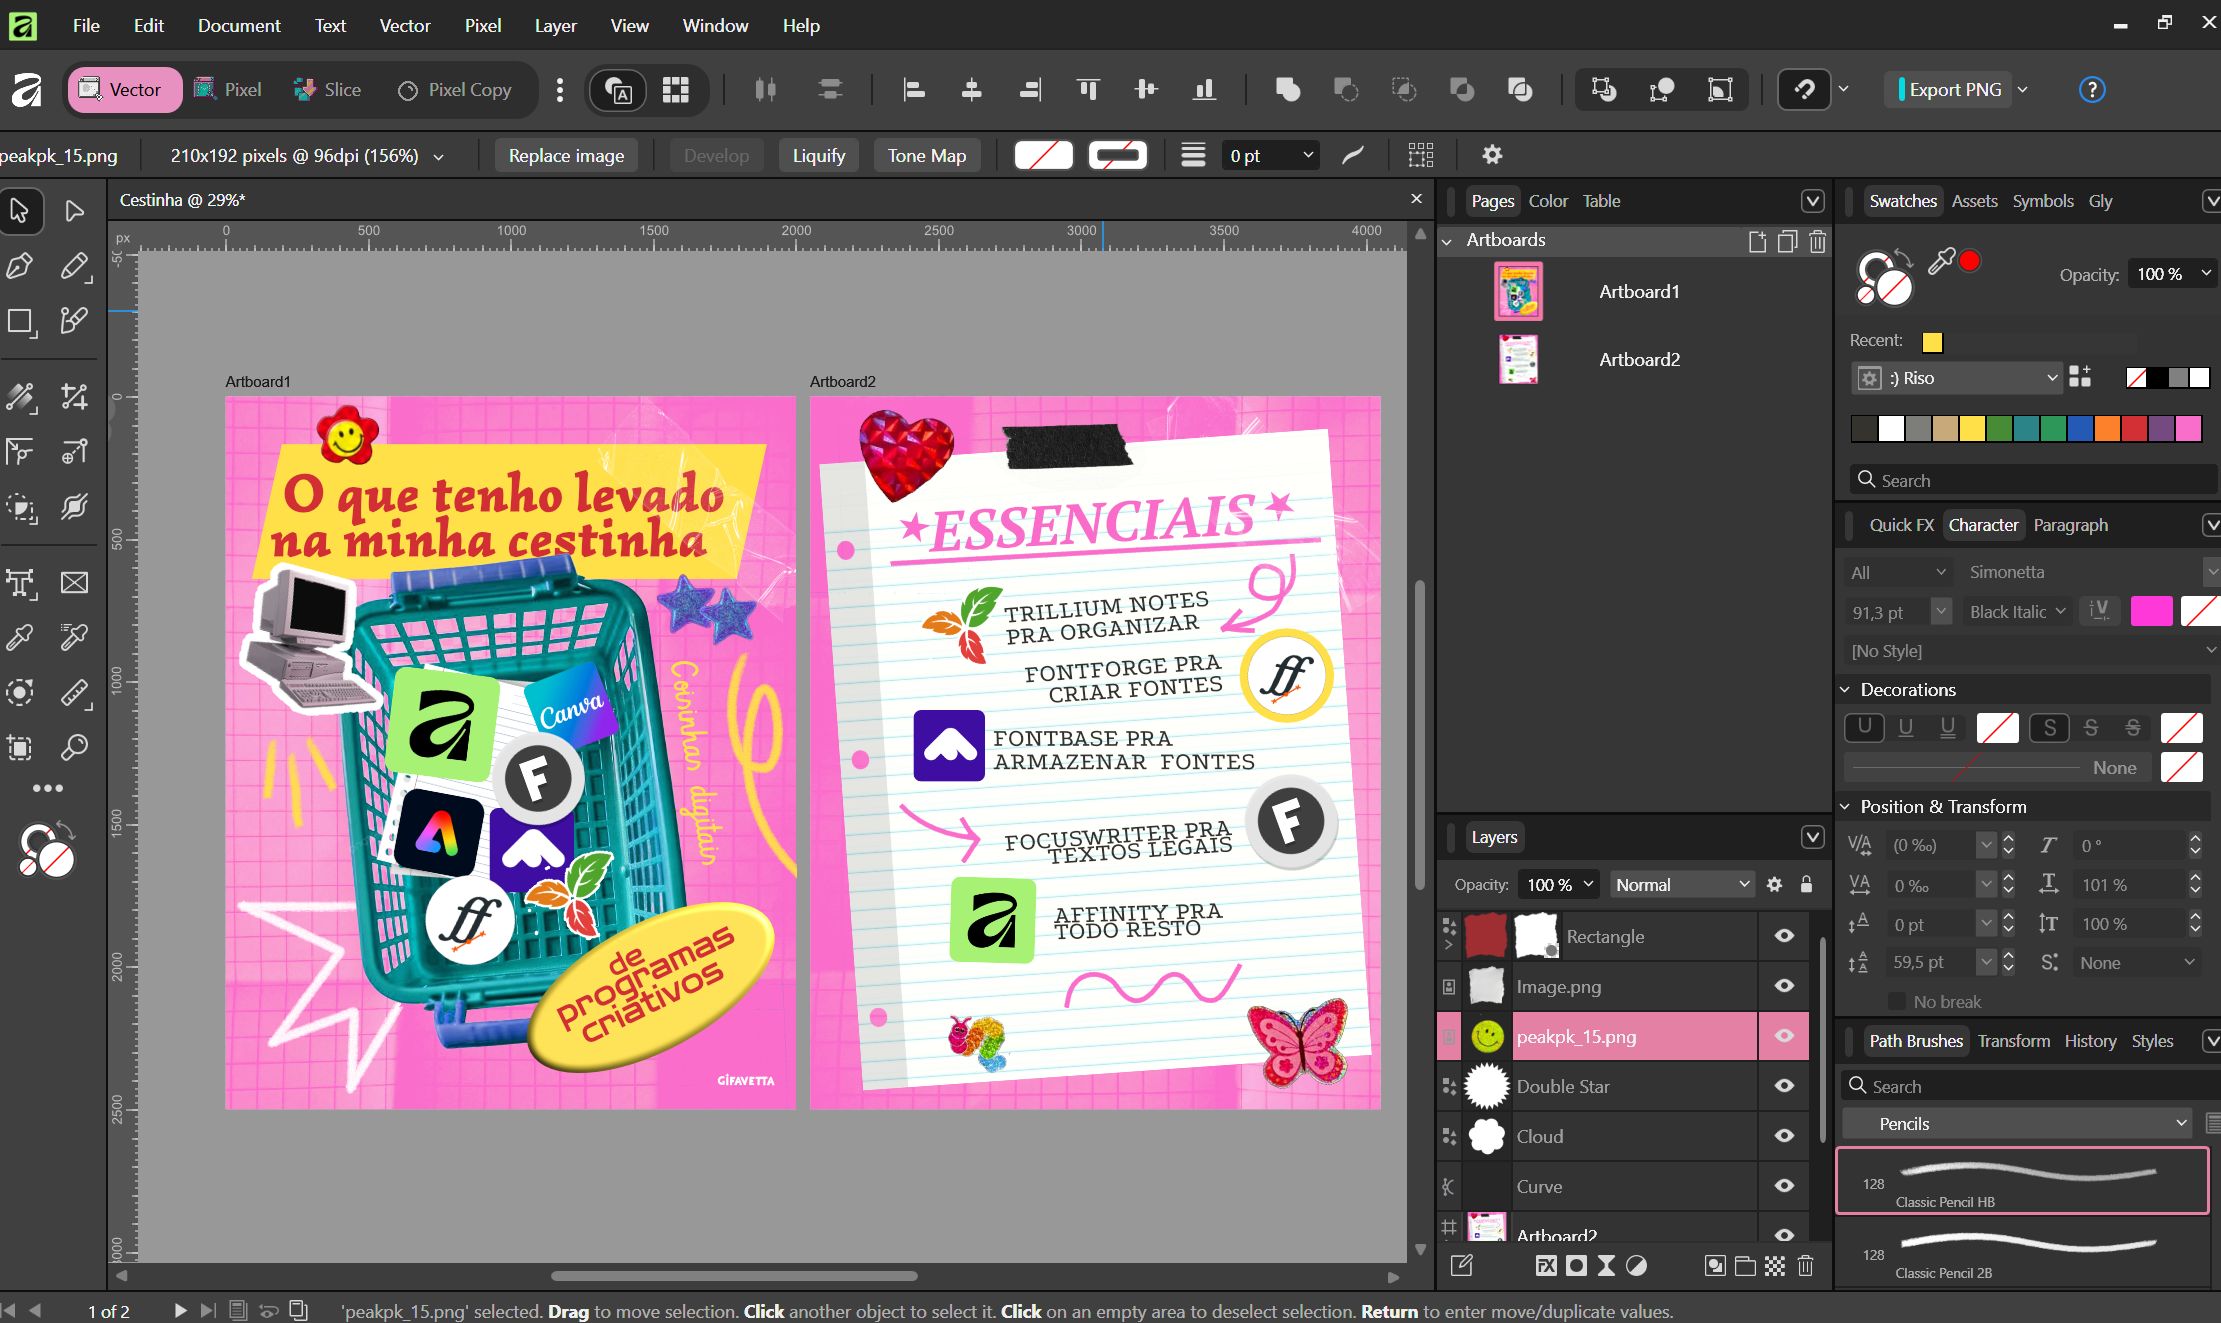The image size is (2221, 1323).
Task: Hide the Double Star layer
Action: coord(1784,1086)
